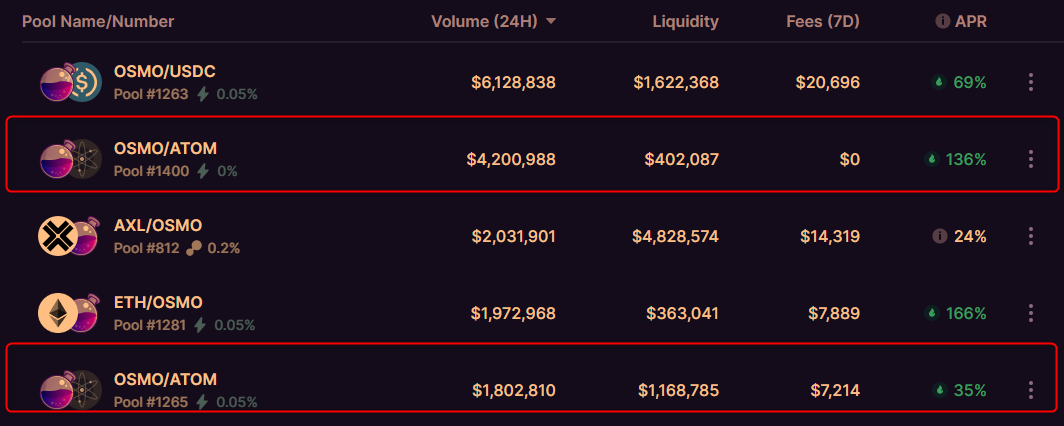
Task: Click the lightning bolt icon next to Pool #1263
Action: pos(203,94)
